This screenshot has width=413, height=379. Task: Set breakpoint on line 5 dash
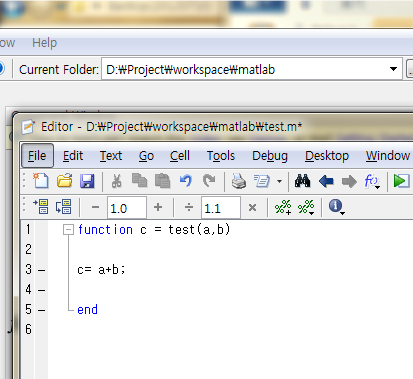point(41,310)
